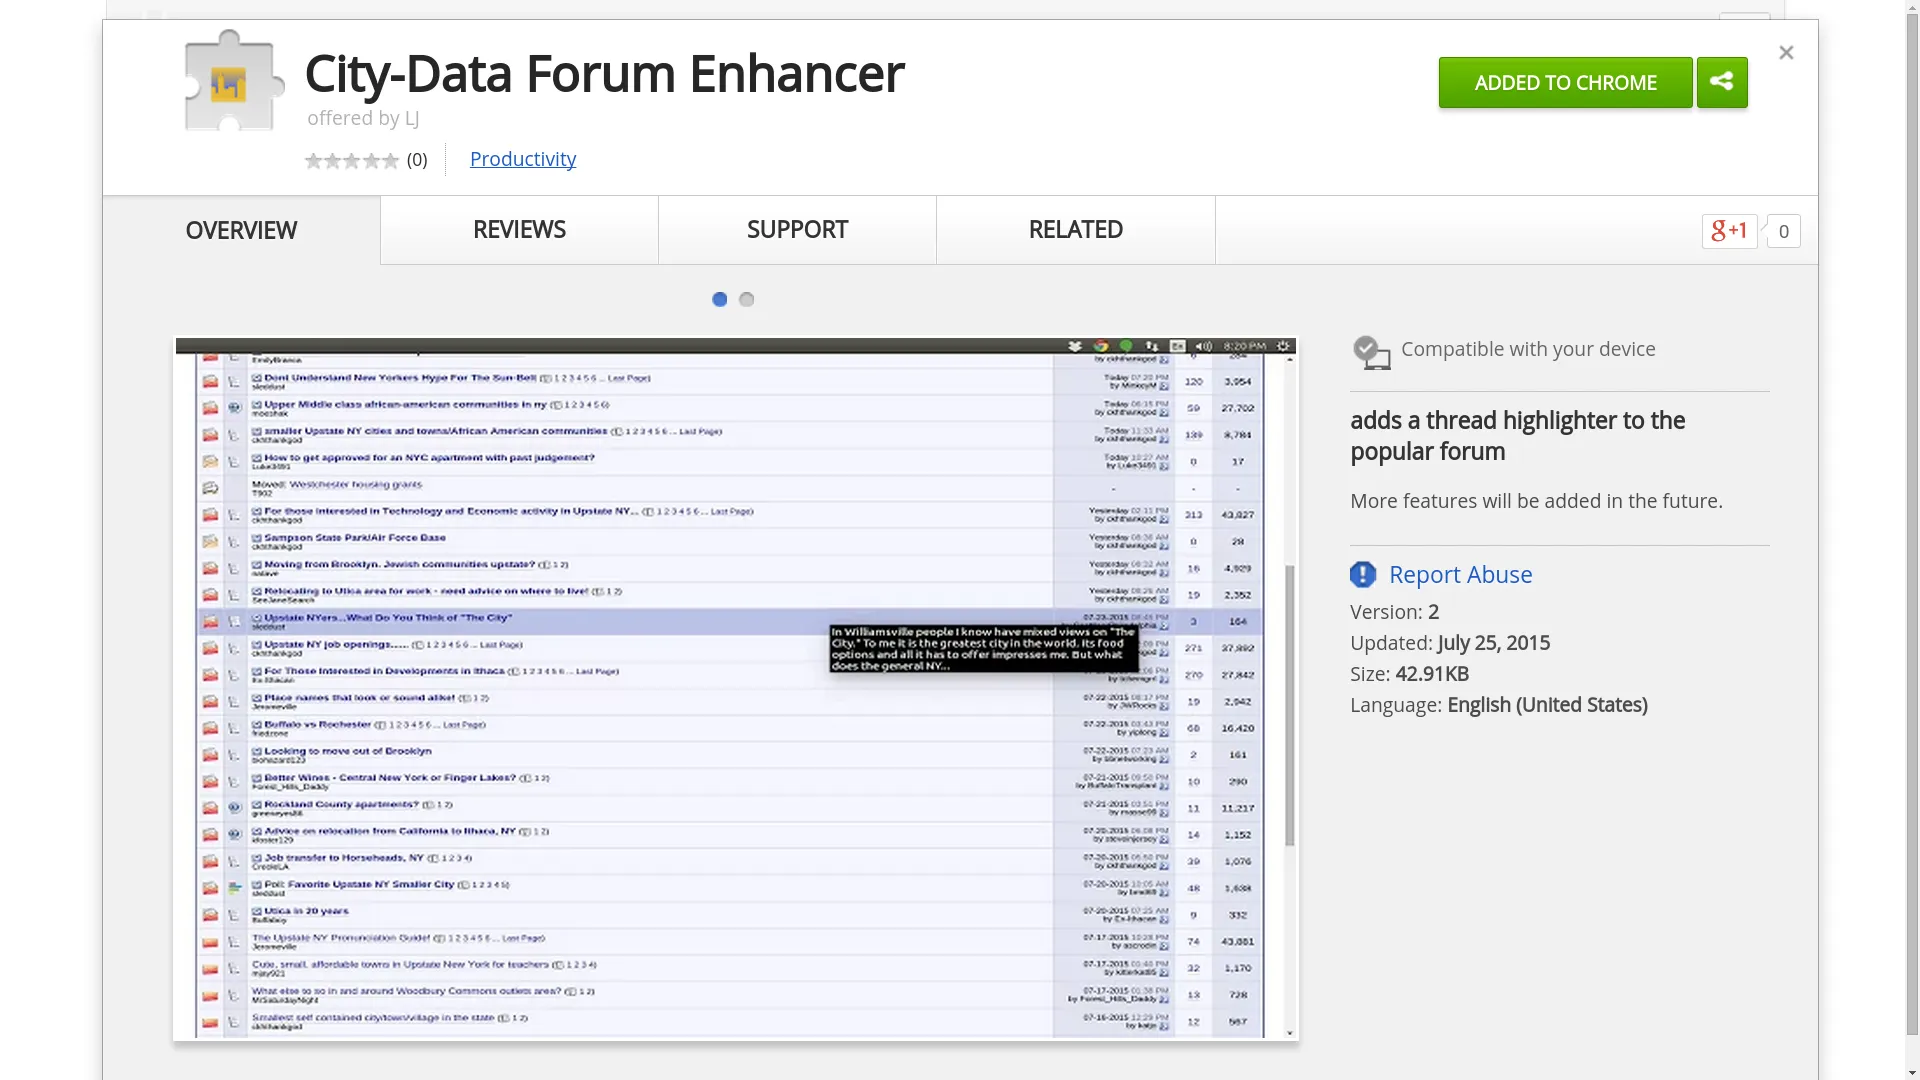
Task: Select the Overview tab
Action: pos(241,231)
